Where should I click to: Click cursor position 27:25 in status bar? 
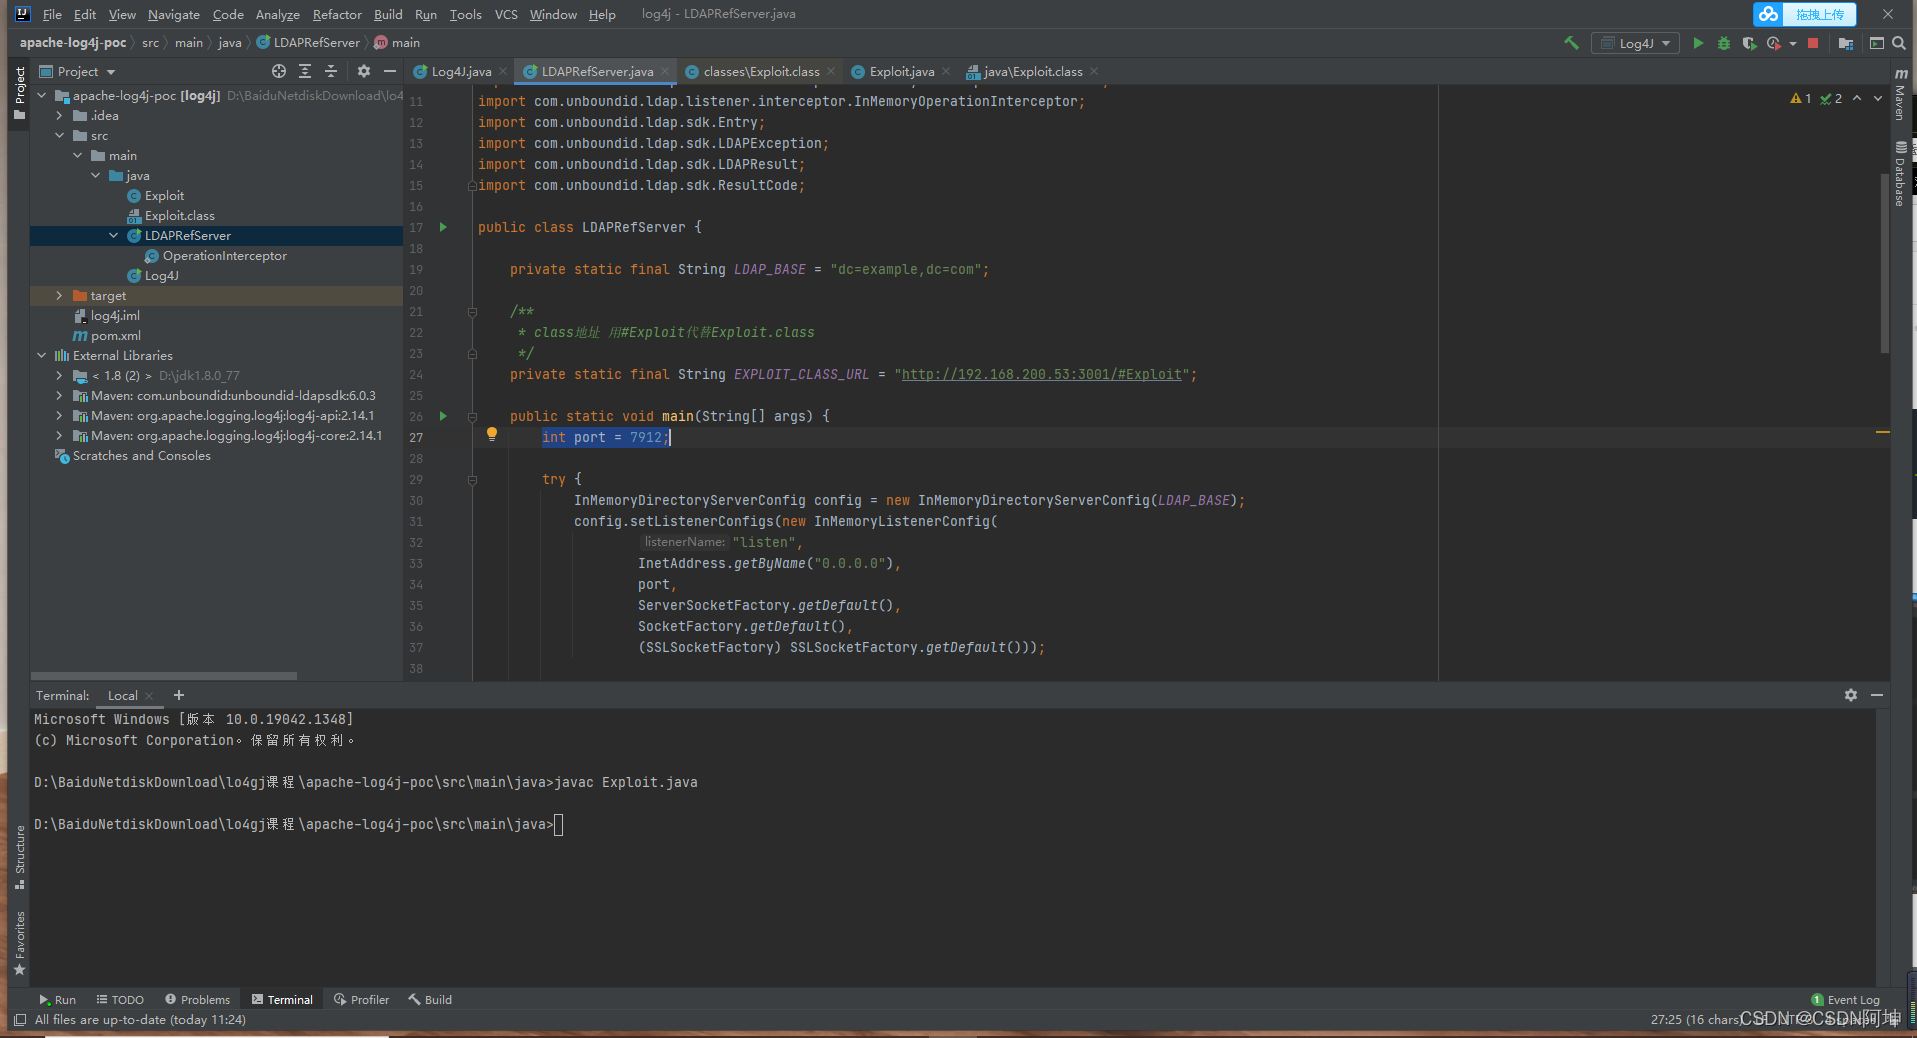click(1666, 1020)
